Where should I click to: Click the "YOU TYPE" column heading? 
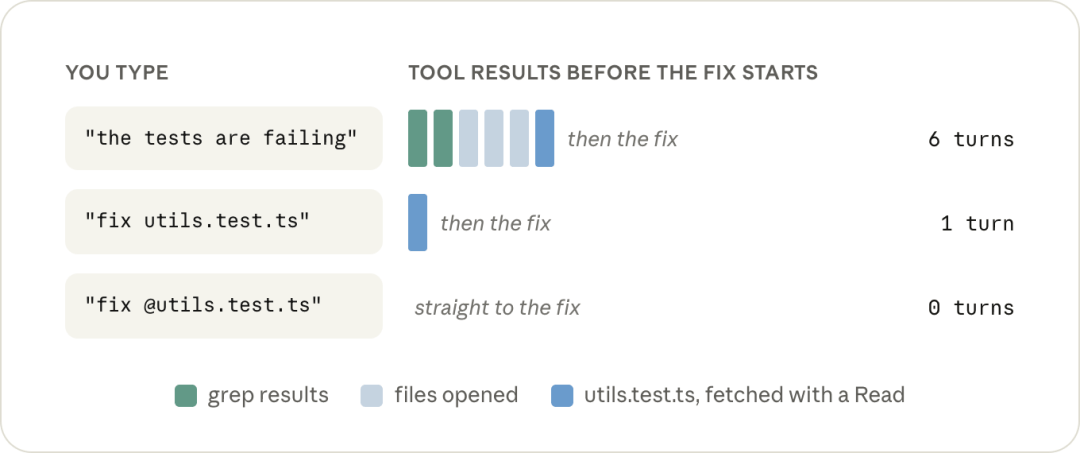click(117, 72)
